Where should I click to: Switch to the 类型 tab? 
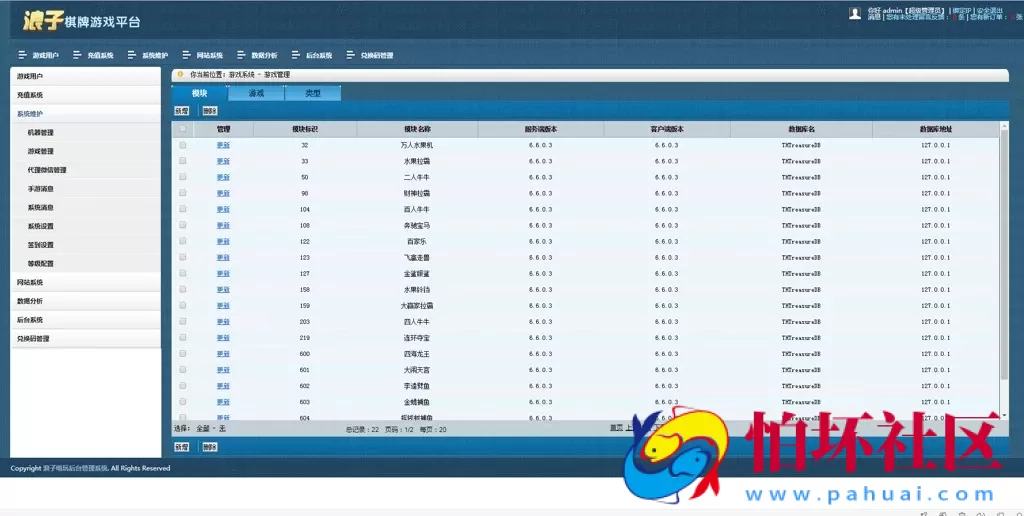(x=313, y=93)
